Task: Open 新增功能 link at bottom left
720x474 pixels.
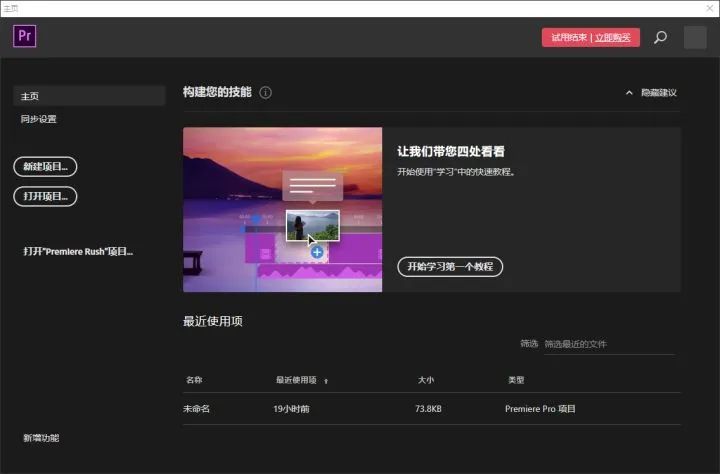Action: point(41,438)
